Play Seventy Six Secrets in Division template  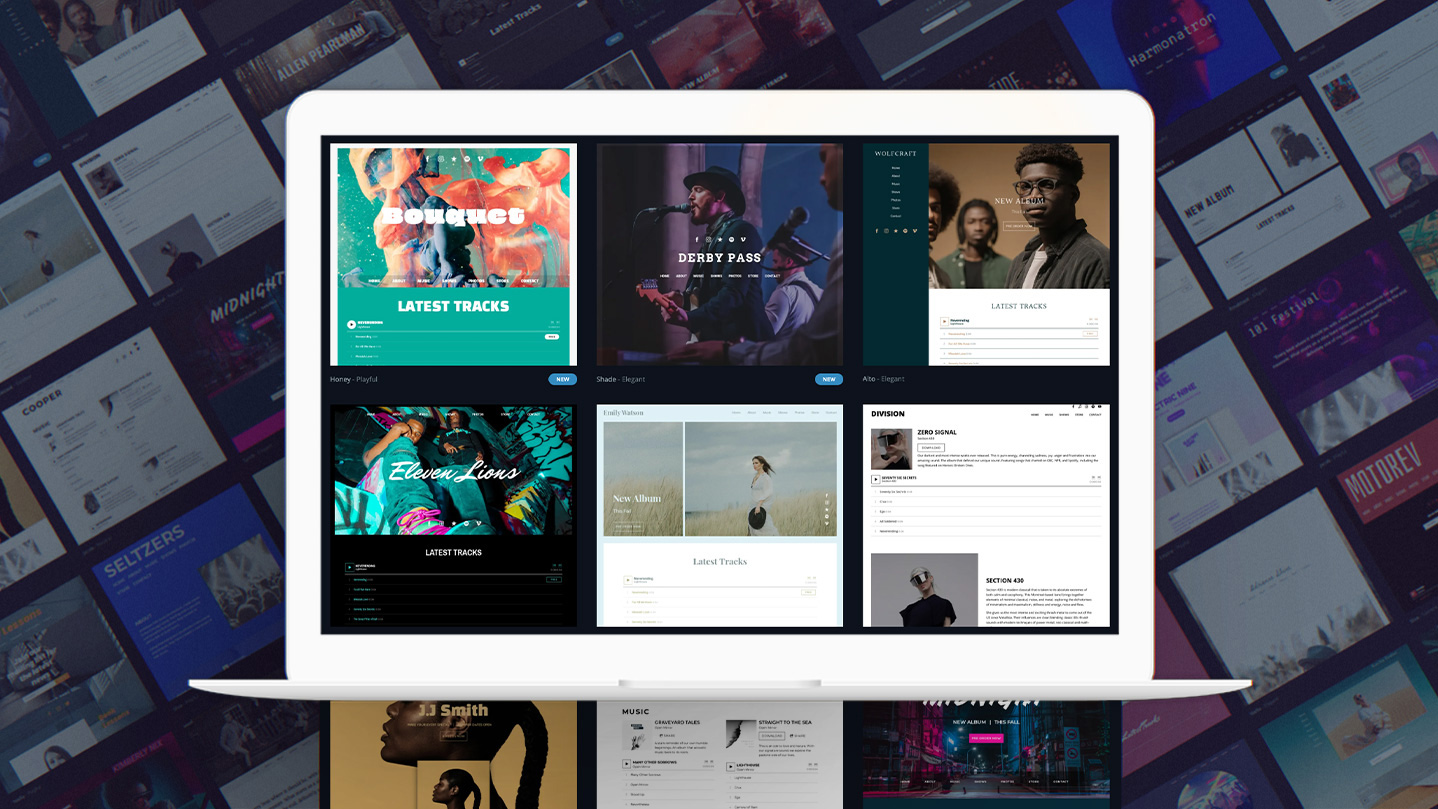point(876,479)
